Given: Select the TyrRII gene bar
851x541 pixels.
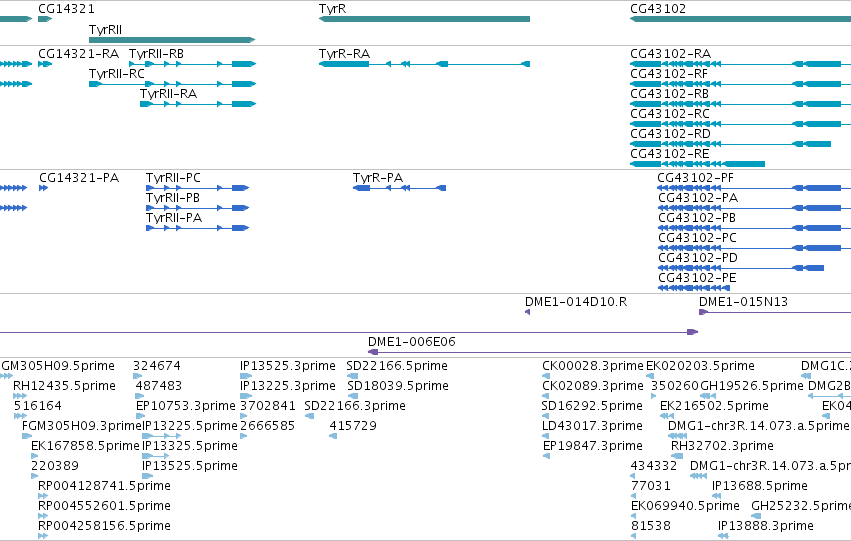Looking at the screenshot, I should (172, 40).
